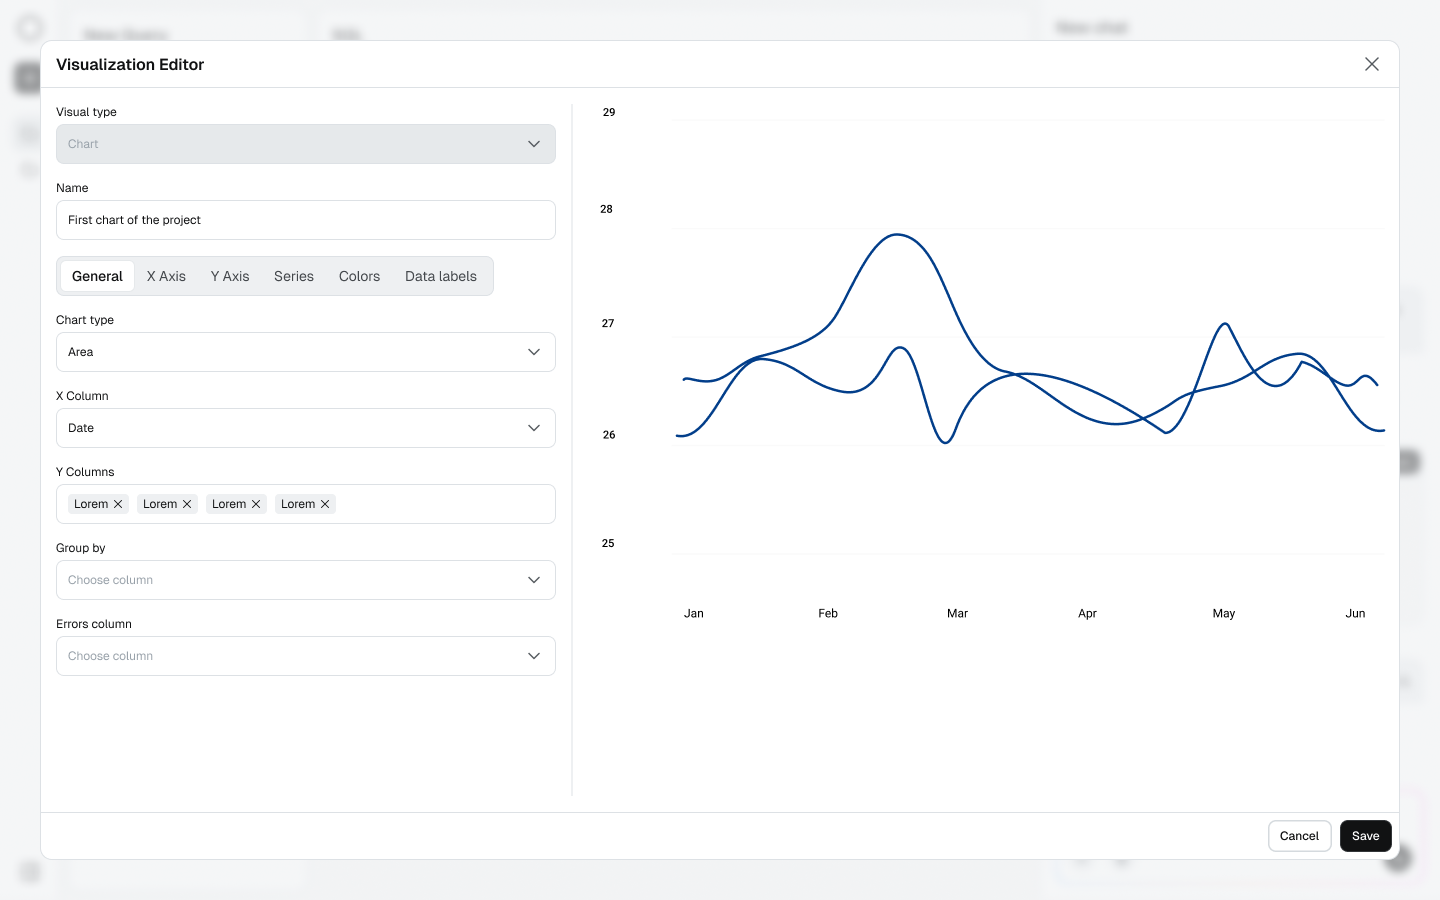This screenshot has width=1440, height=900.
Task: Cancel editing the visualization
Action: tap(1299, 836)
